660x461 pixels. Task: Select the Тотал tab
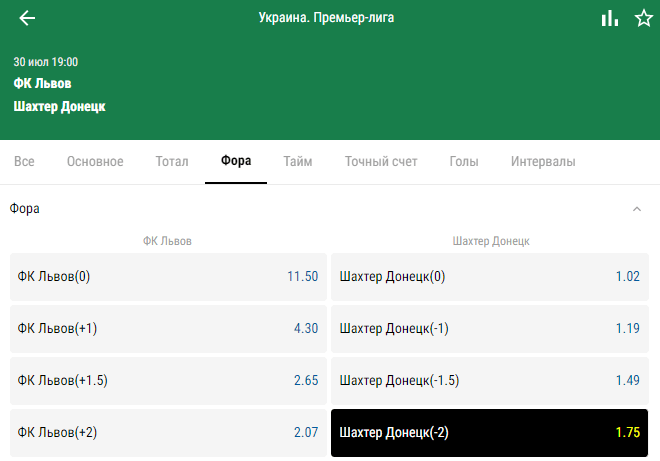172,161
